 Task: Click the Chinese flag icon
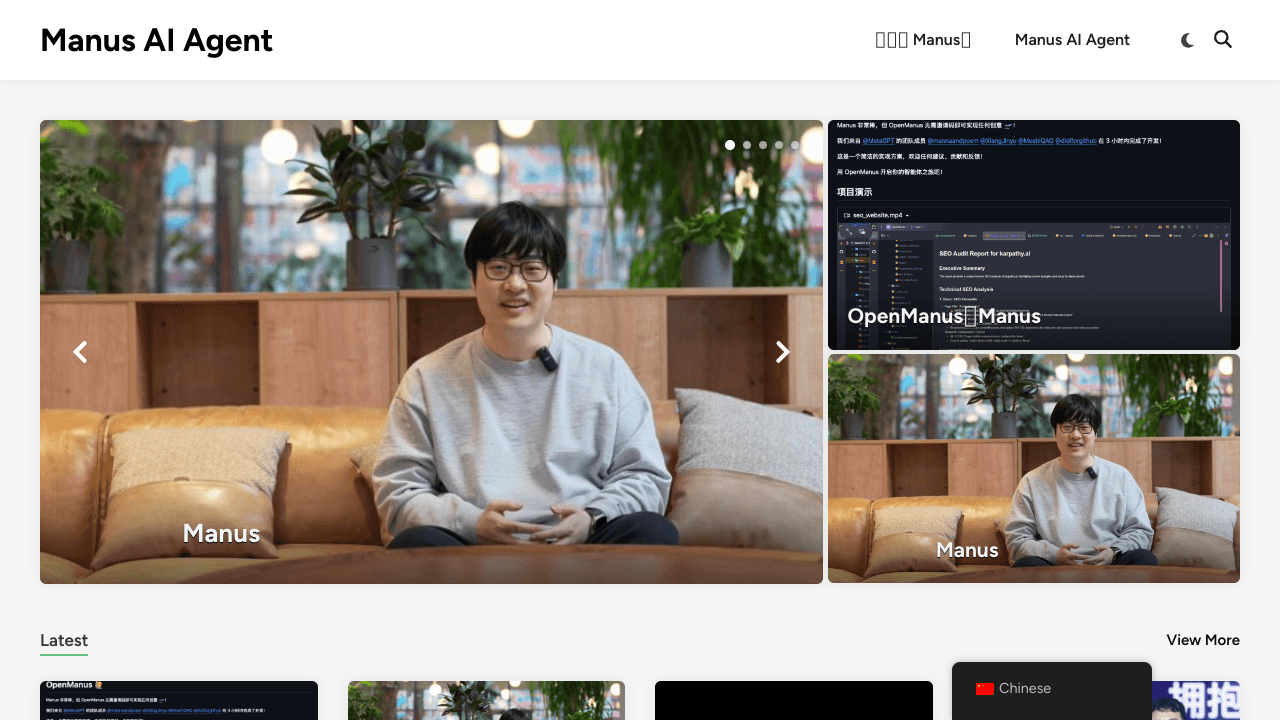pos(985,689)
